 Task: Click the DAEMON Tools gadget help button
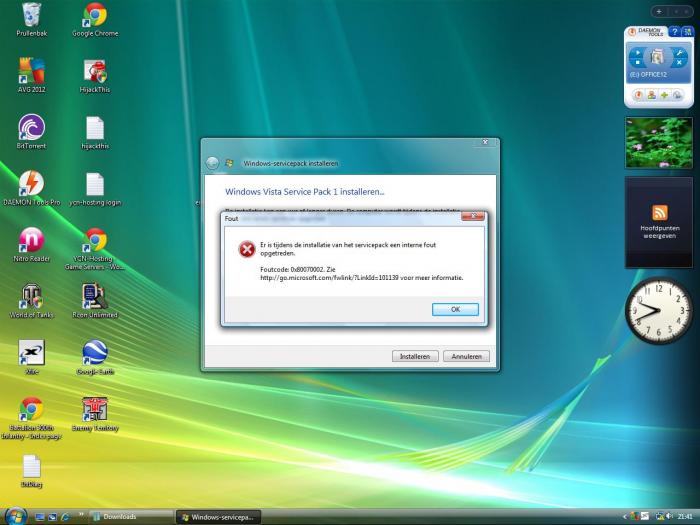pyautogui.click(x=675, y=32)
